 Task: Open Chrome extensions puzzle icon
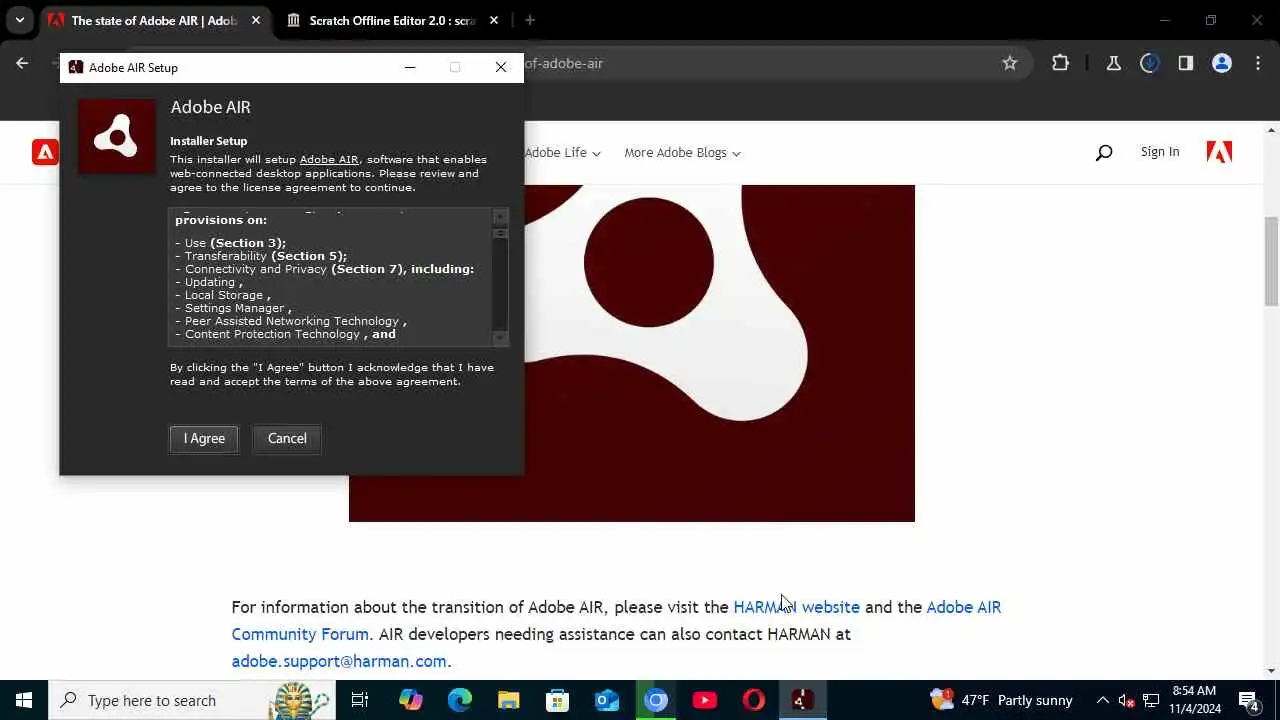point(1060,63)
